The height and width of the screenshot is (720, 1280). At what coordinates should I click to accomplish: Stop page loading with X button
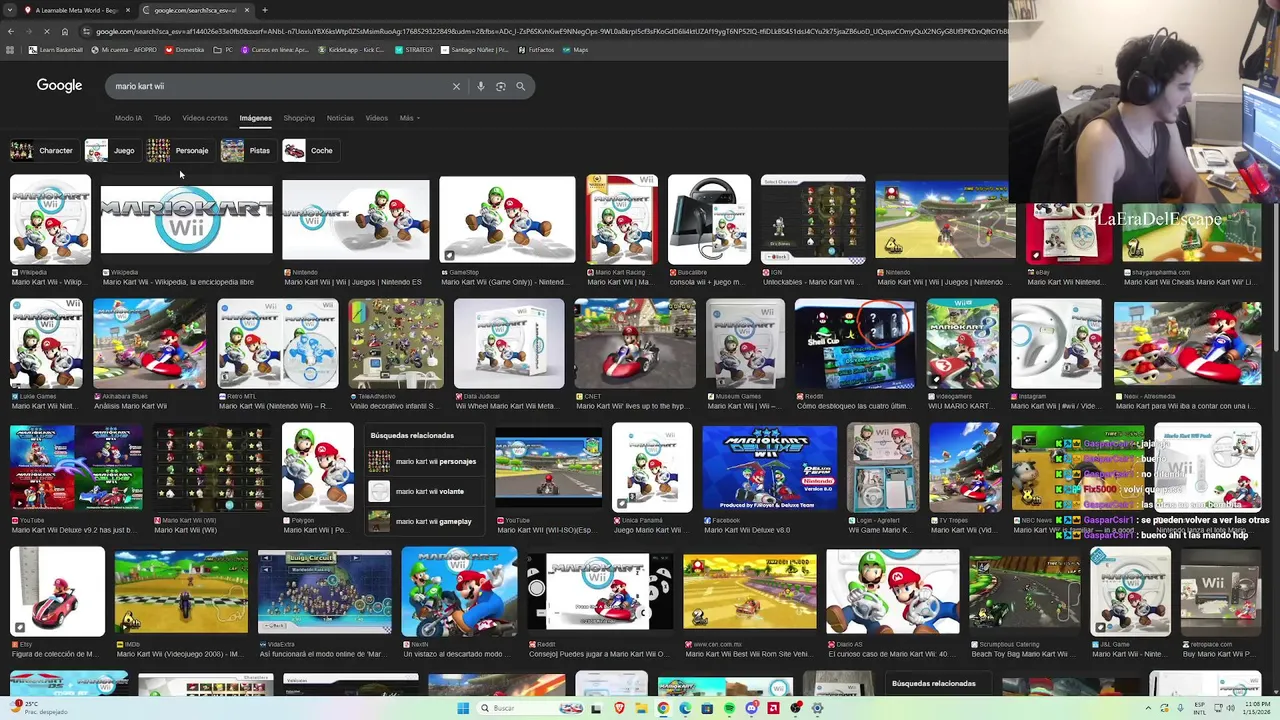click(x=46, y=32)
